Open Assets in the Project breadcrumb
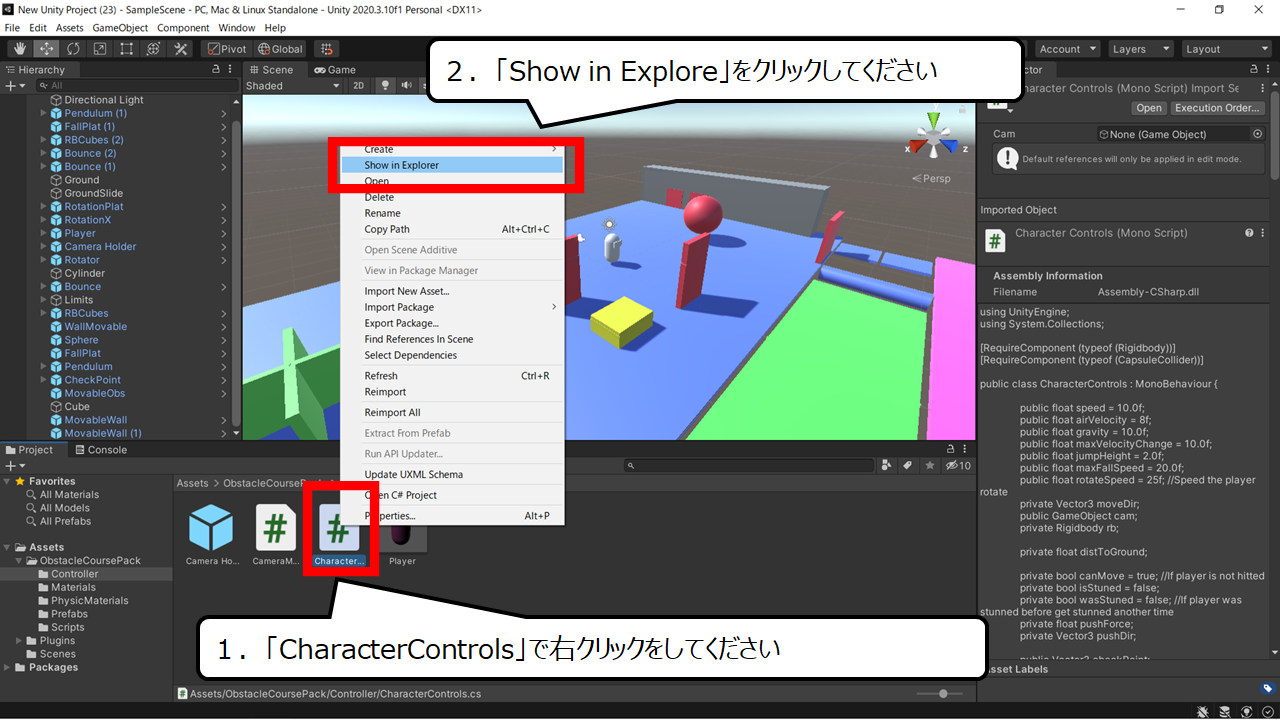 (192, 483)
